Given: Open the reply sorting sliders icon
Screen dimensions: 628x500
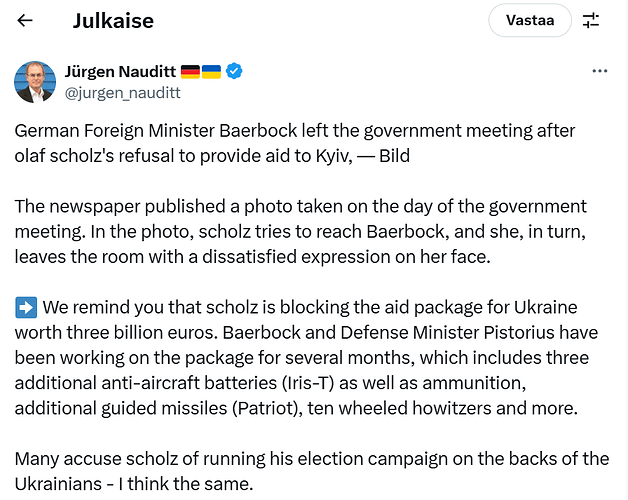Looking at the screenshot, I should tap(591, 20).
